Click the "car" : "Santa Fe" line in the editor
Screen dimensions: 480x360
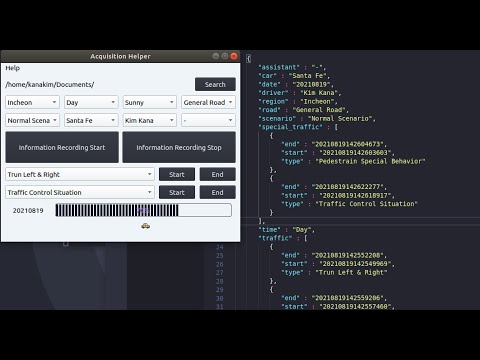[294, 76]
